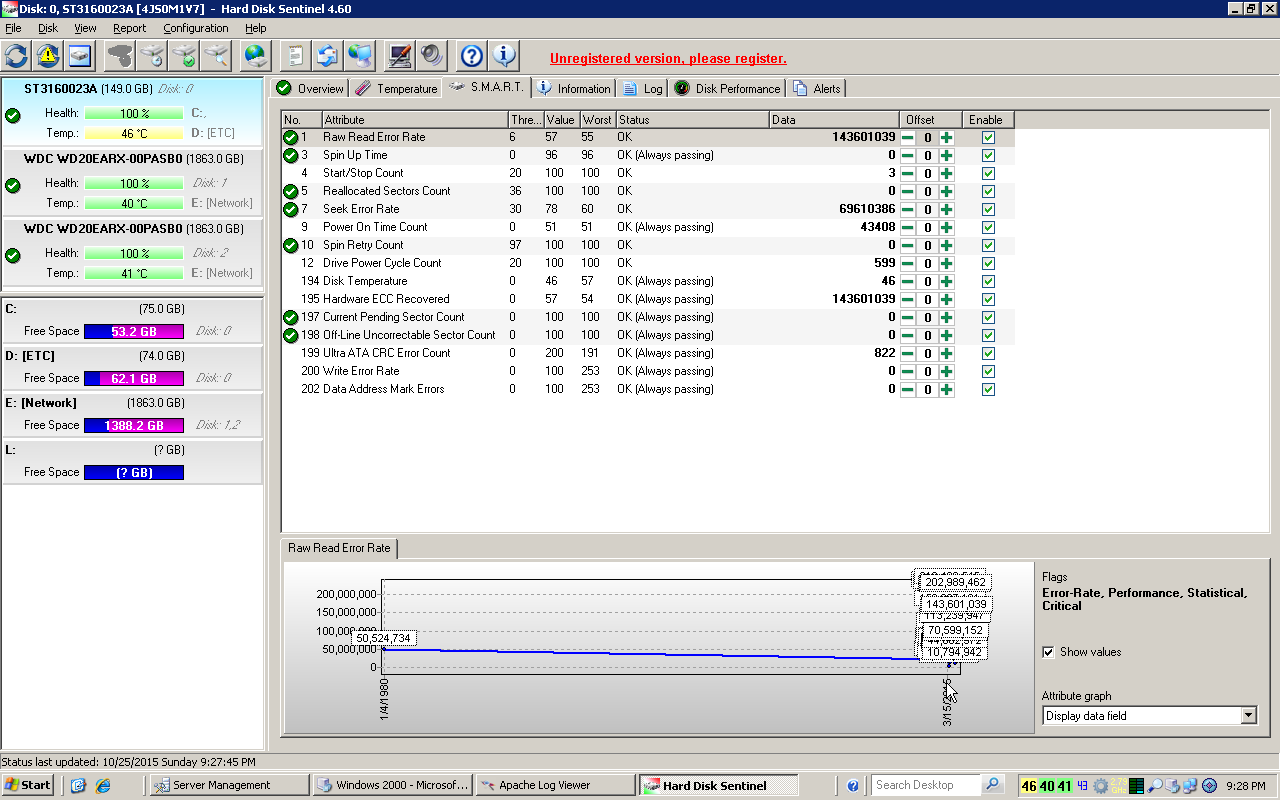The width and height of the screenshot is (1280, 800).
Task: Click the 2.79 GHz CPU tray icon
Action: 1117,785
